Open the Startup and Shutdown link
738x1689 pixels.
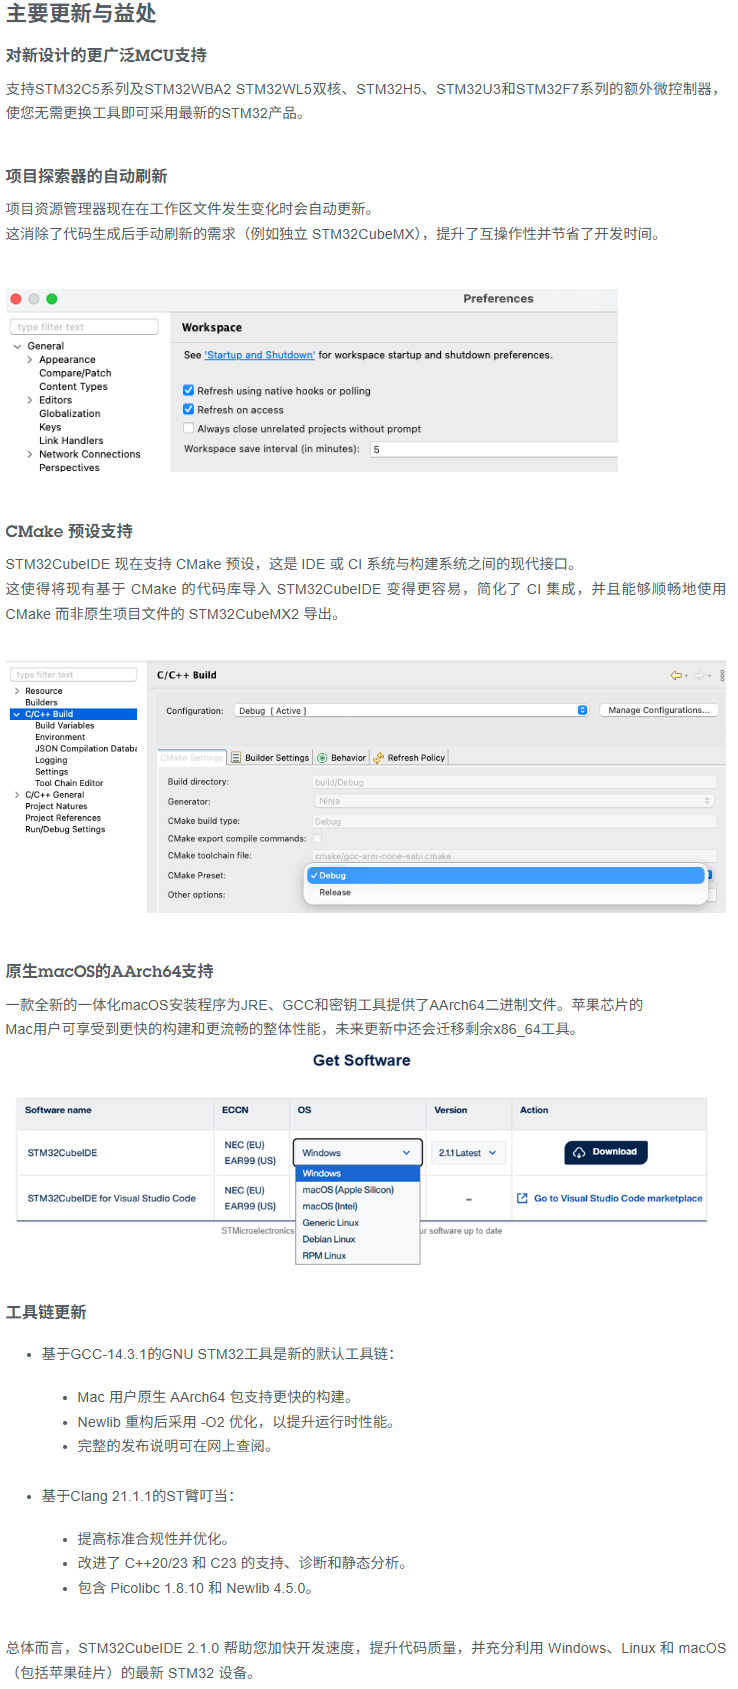coord(260,355)
